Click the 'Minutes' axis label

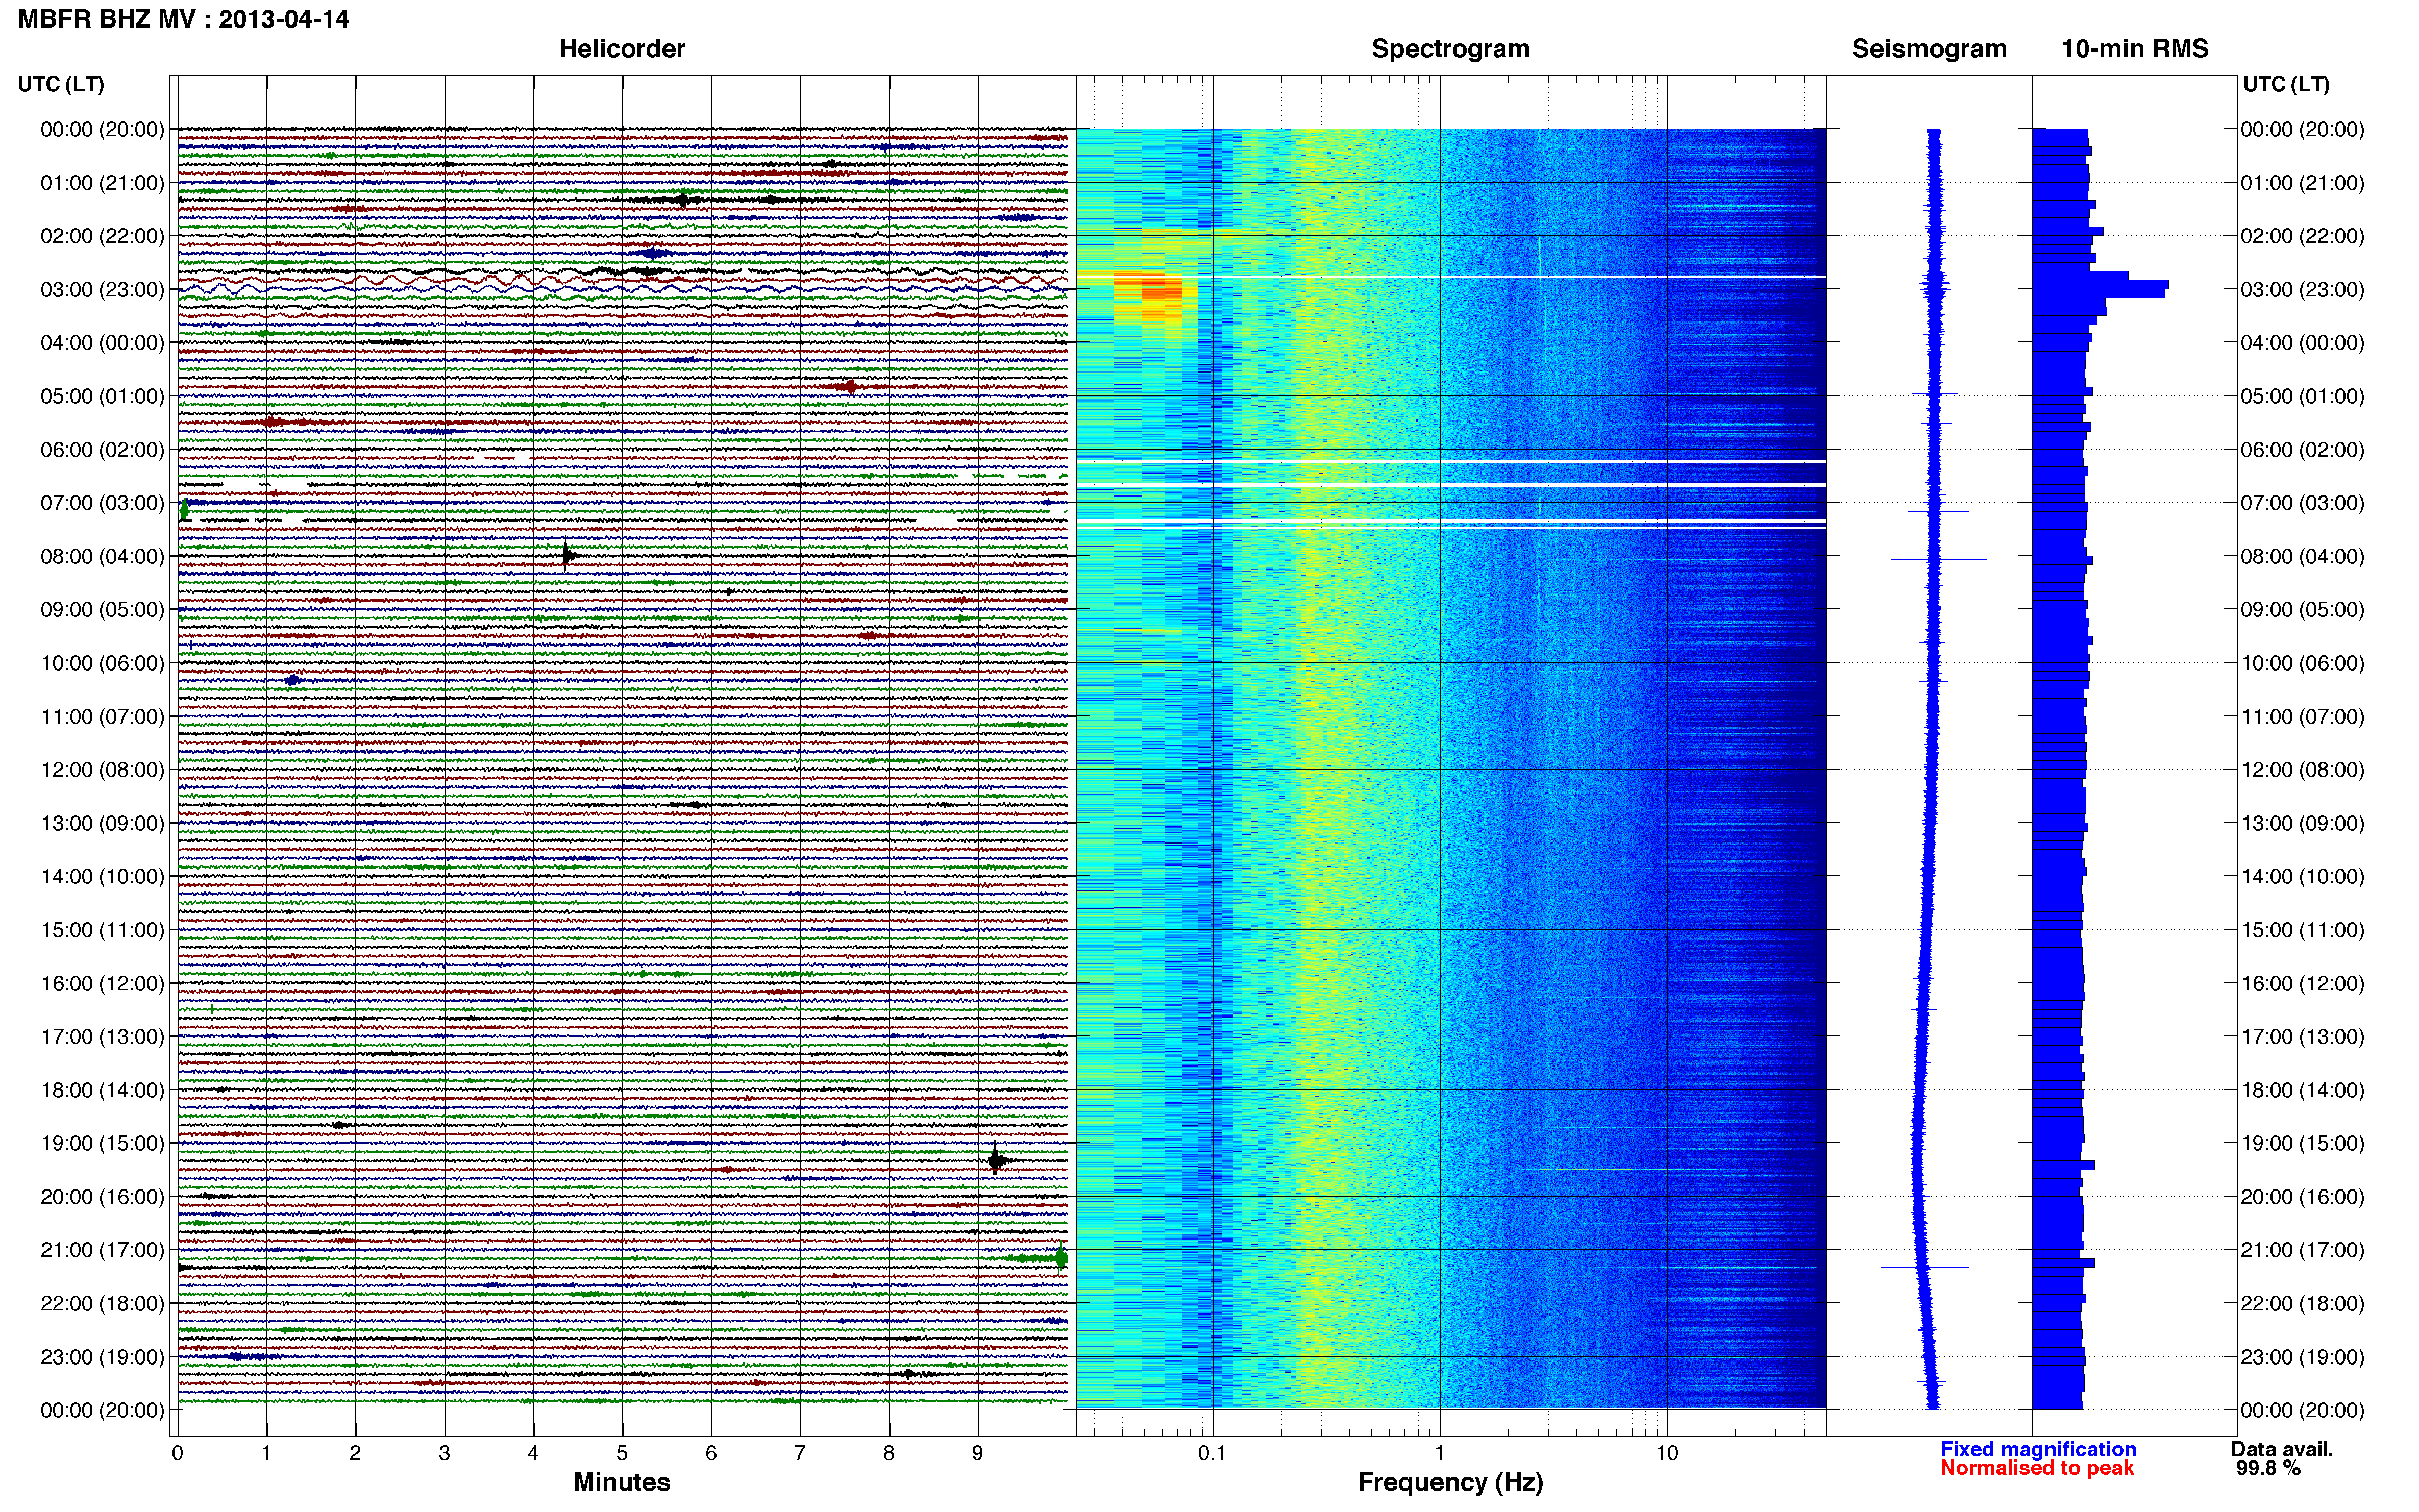tap(622, 1482)
